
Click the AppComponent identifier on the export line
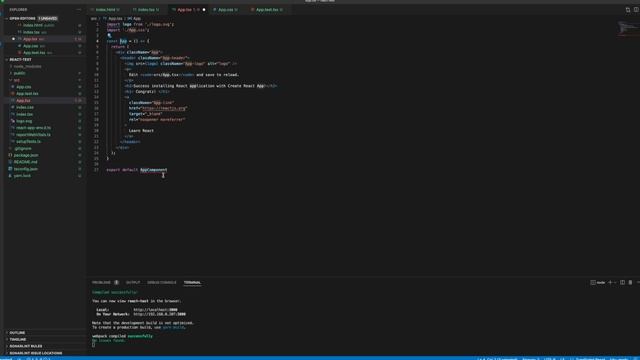[x=154, y=170]
